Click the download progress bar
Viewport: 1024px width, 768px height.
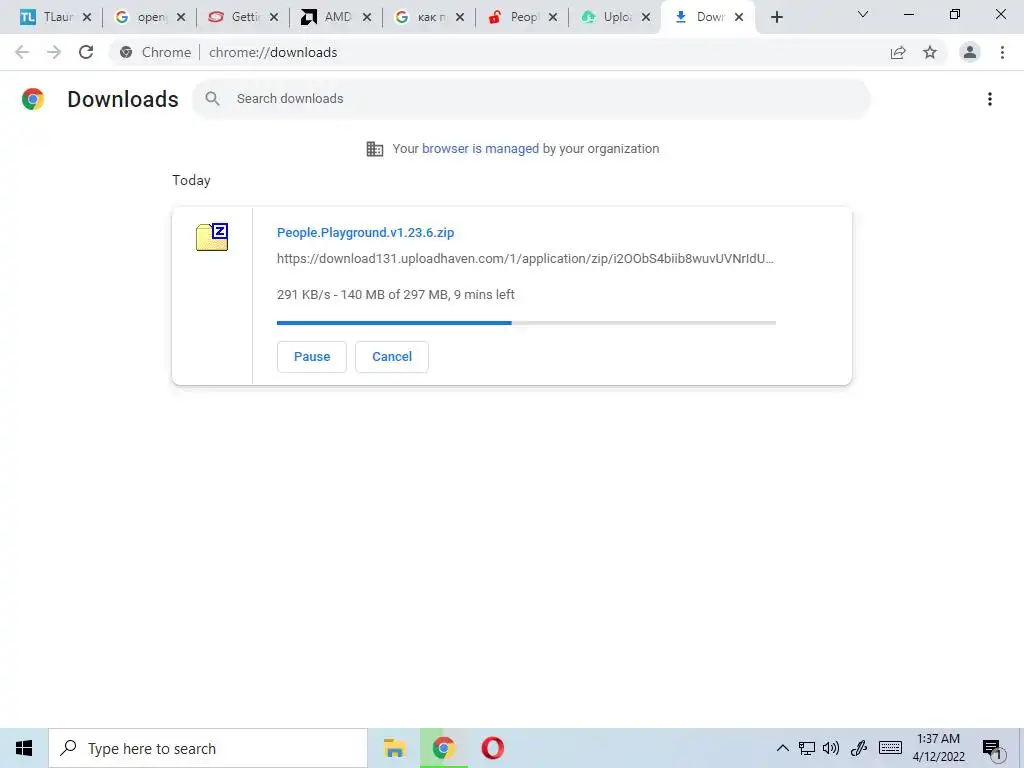[x=526, y=323]
